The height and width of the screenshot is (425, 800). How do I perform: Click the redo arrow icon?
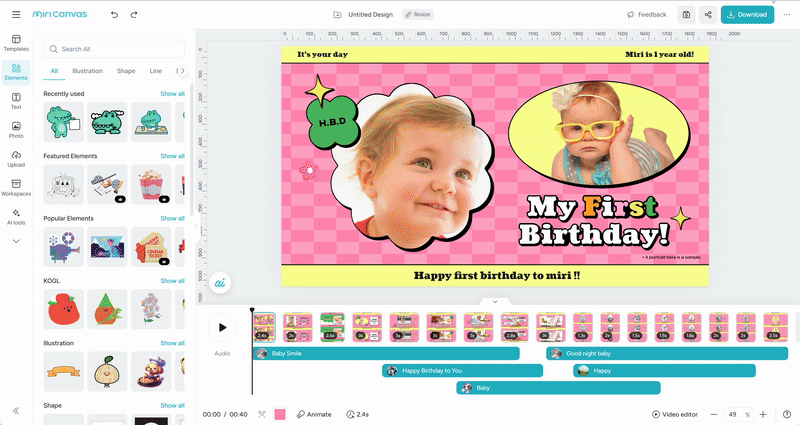(134, 15)
